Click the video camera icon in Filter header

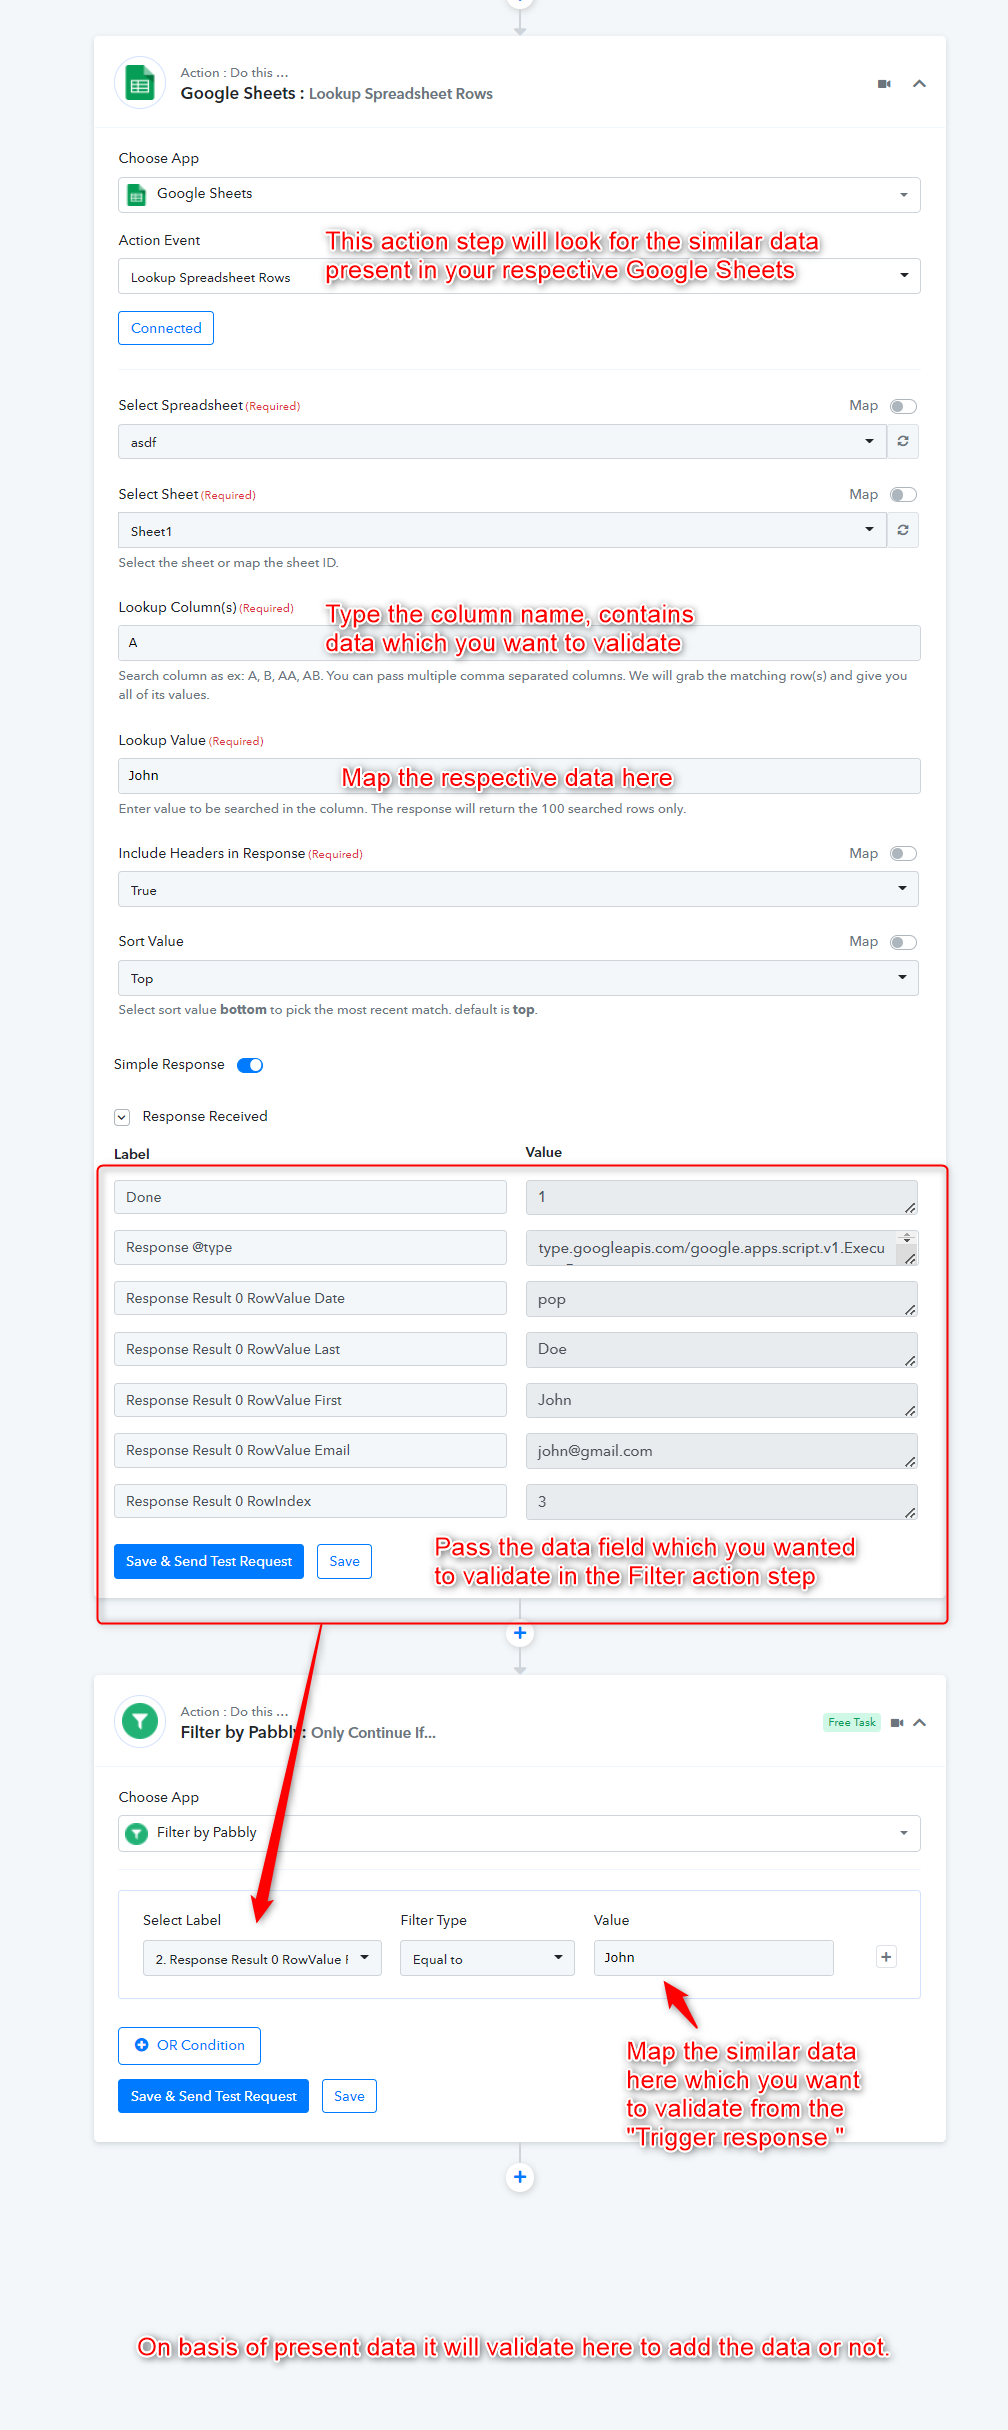click(897, 1722)
